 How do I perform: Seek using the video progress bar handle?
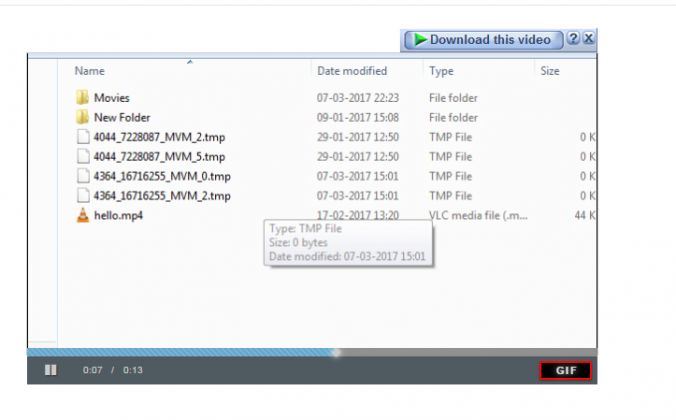(336, 352)
